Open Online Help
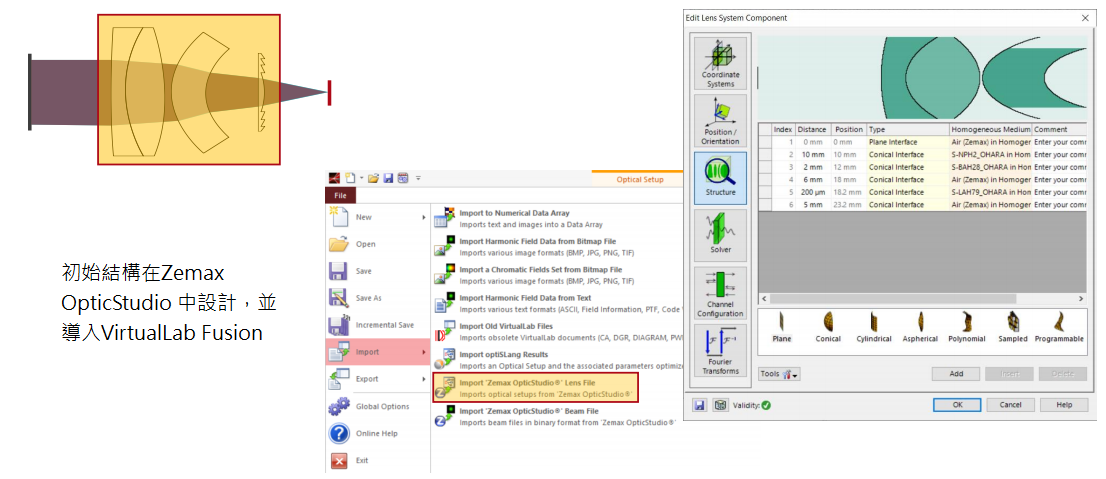 378,433
